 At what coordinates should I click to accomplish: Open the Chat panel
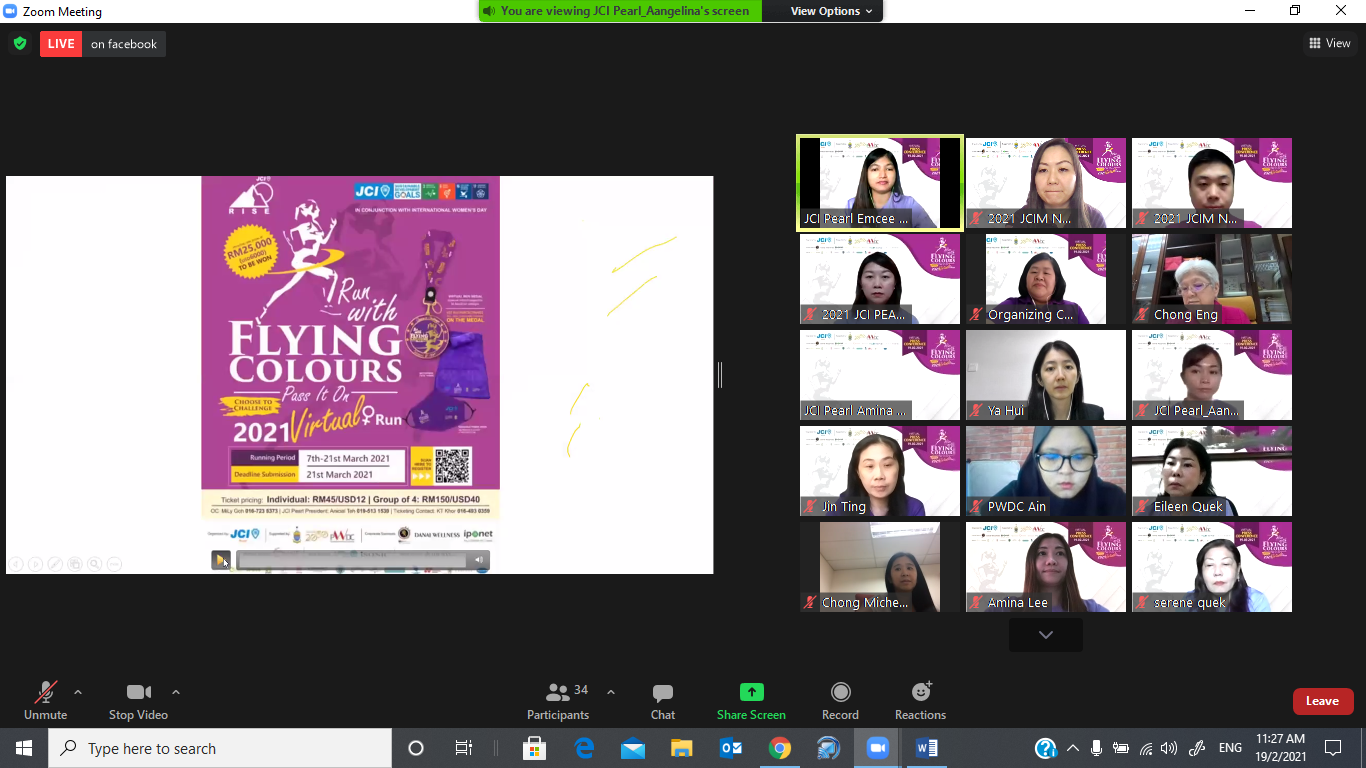[662, 701]
